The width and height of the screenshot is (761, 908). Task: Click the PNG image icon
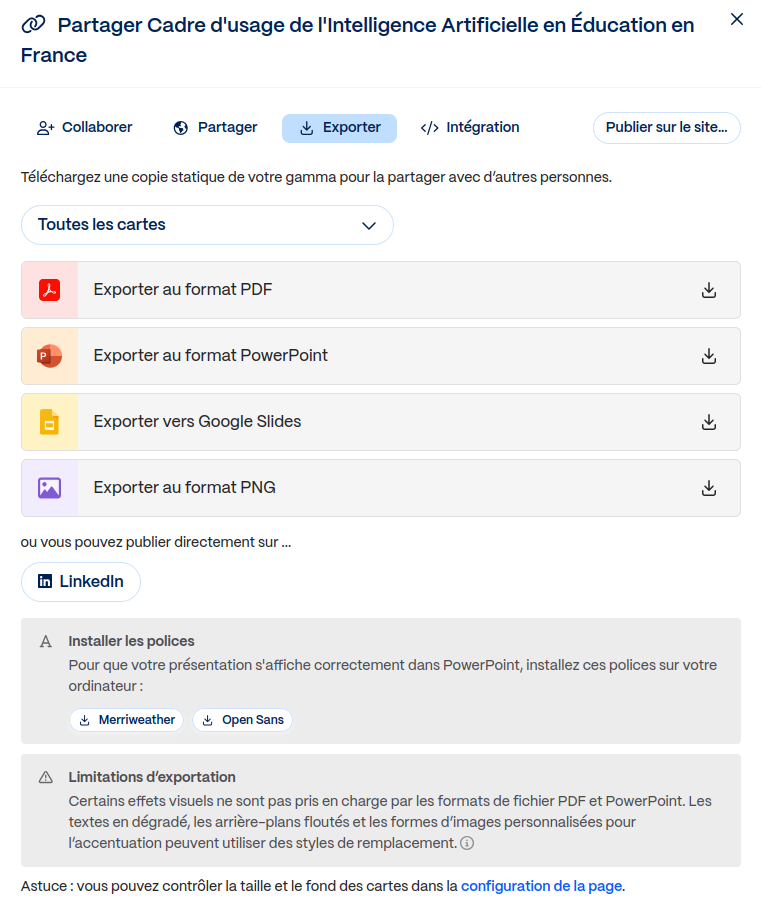tap(50, 488)
